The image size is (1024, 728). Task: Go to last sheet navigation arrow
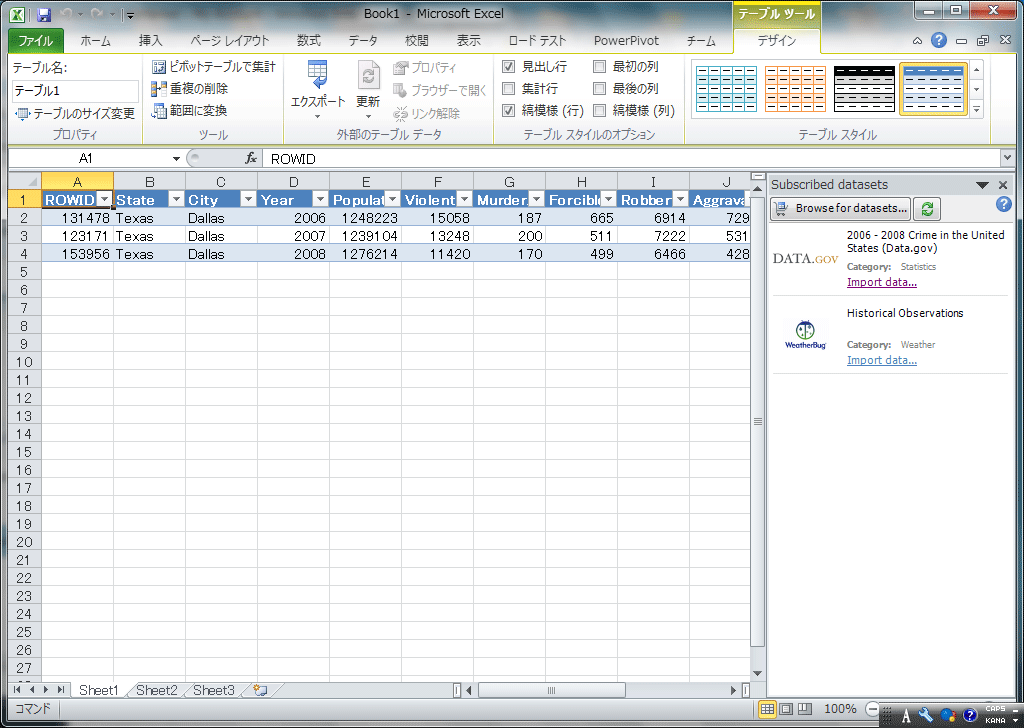click(60, 689)
